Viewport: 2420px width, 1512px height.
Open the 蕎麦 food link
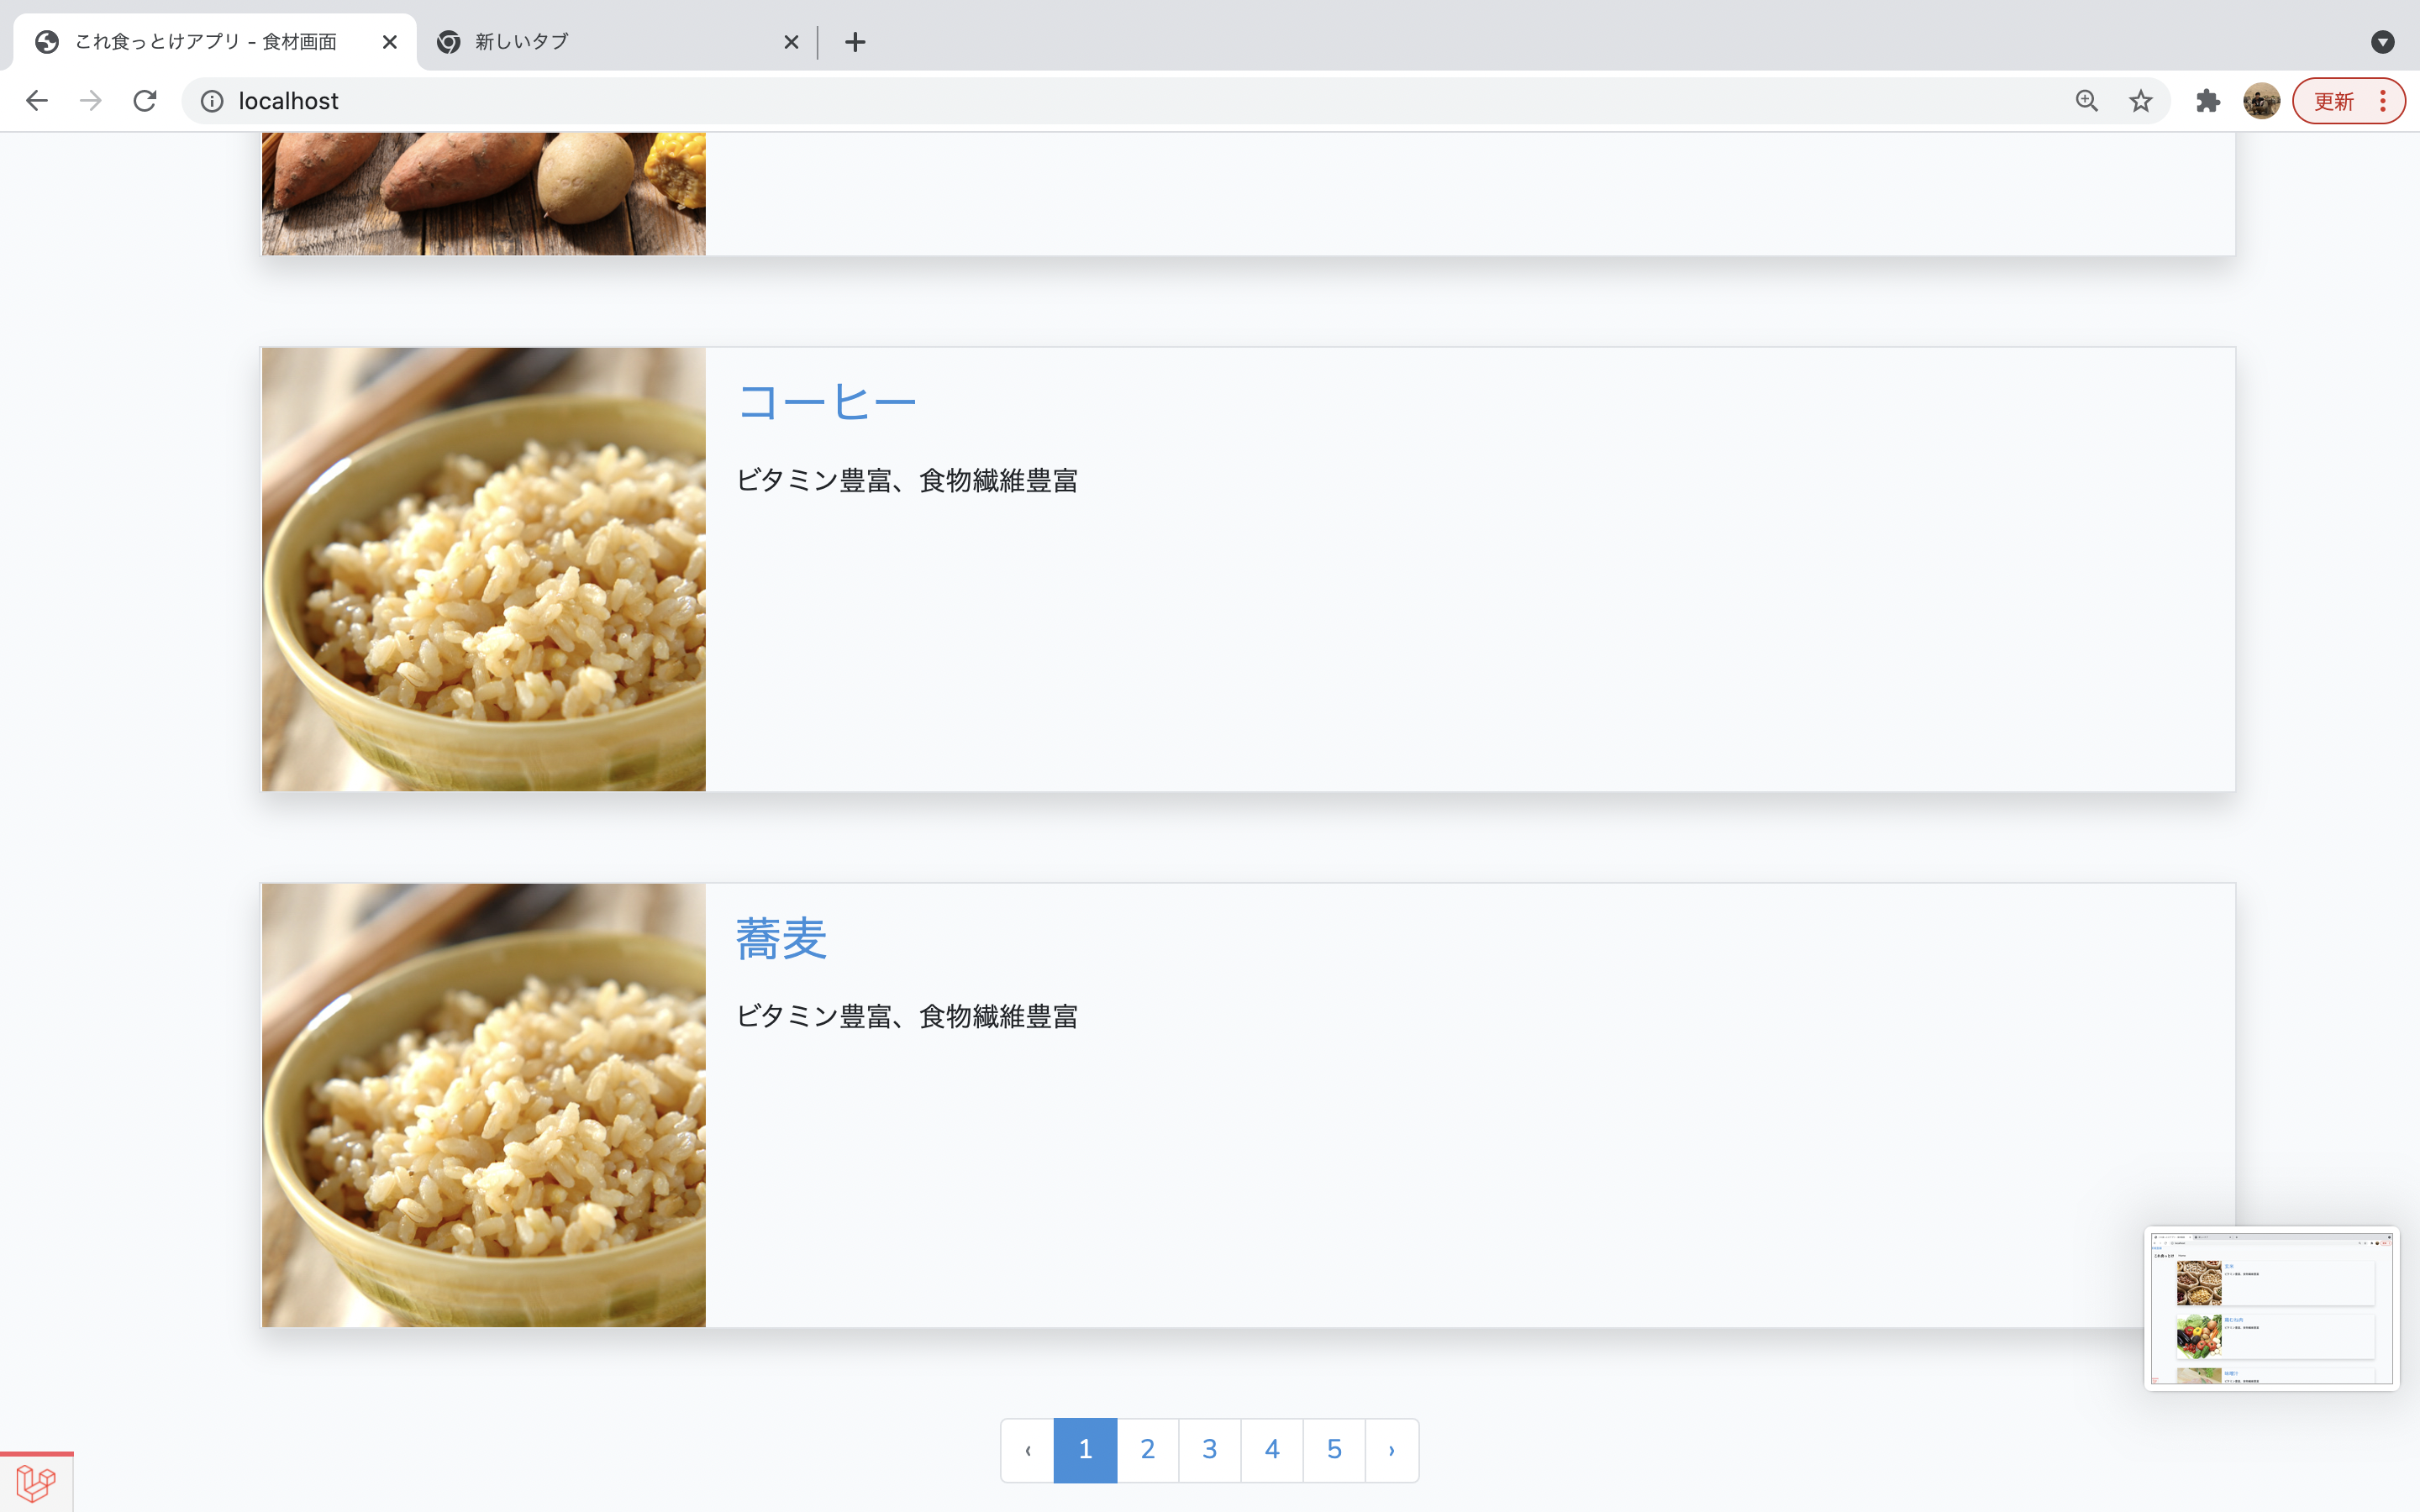(781, 938)
